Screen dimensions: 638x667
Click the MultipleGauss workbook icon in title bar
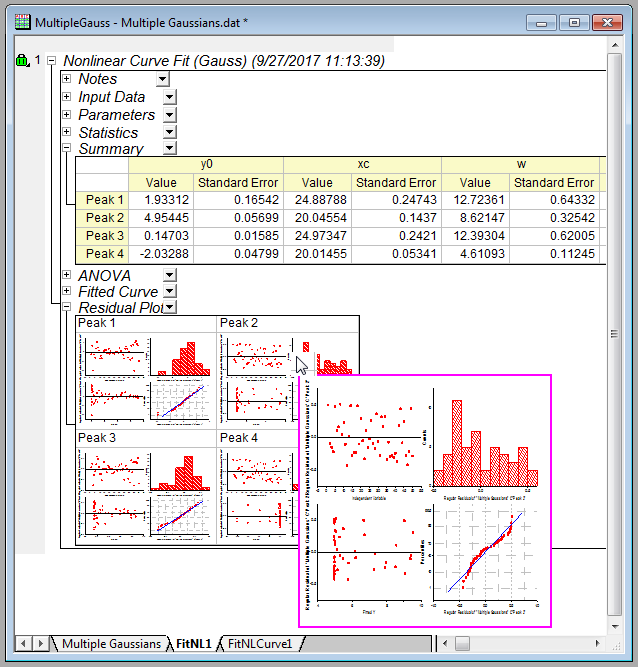pos(20,21)
